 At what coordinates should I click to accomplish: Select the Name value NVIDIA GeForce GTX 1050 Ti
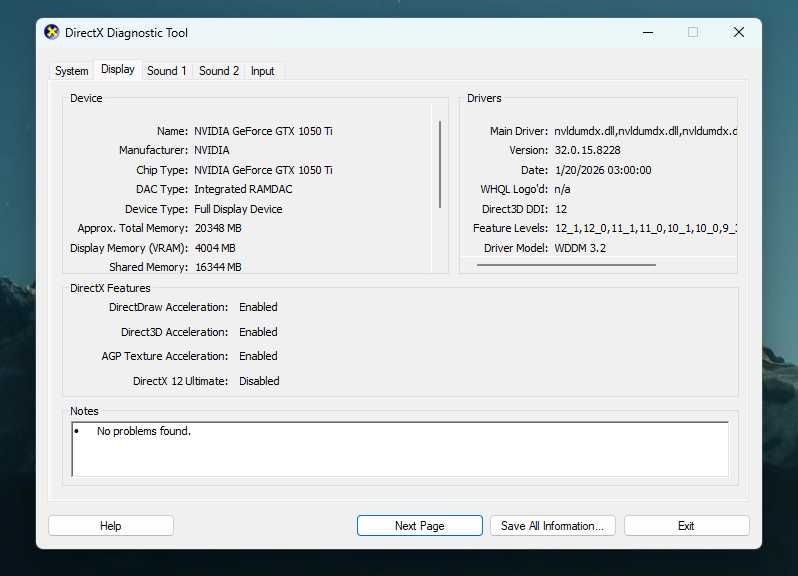coord(263,131)
